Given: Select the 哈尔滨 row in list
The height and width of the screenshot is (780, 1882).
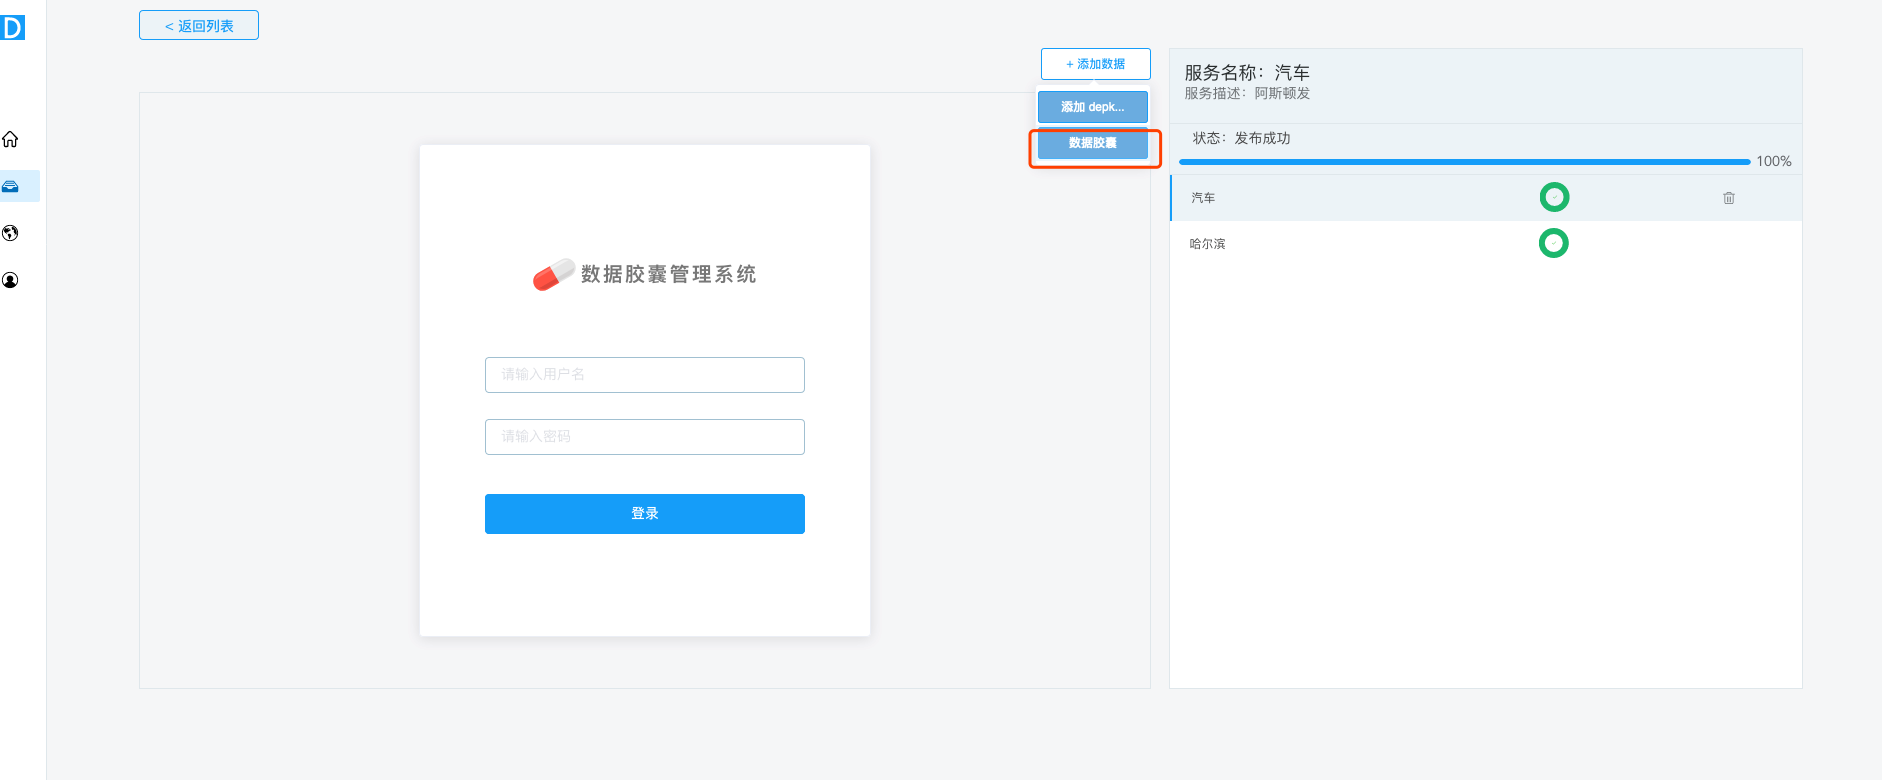Looking at the screenshot, I should (1486, 244).
